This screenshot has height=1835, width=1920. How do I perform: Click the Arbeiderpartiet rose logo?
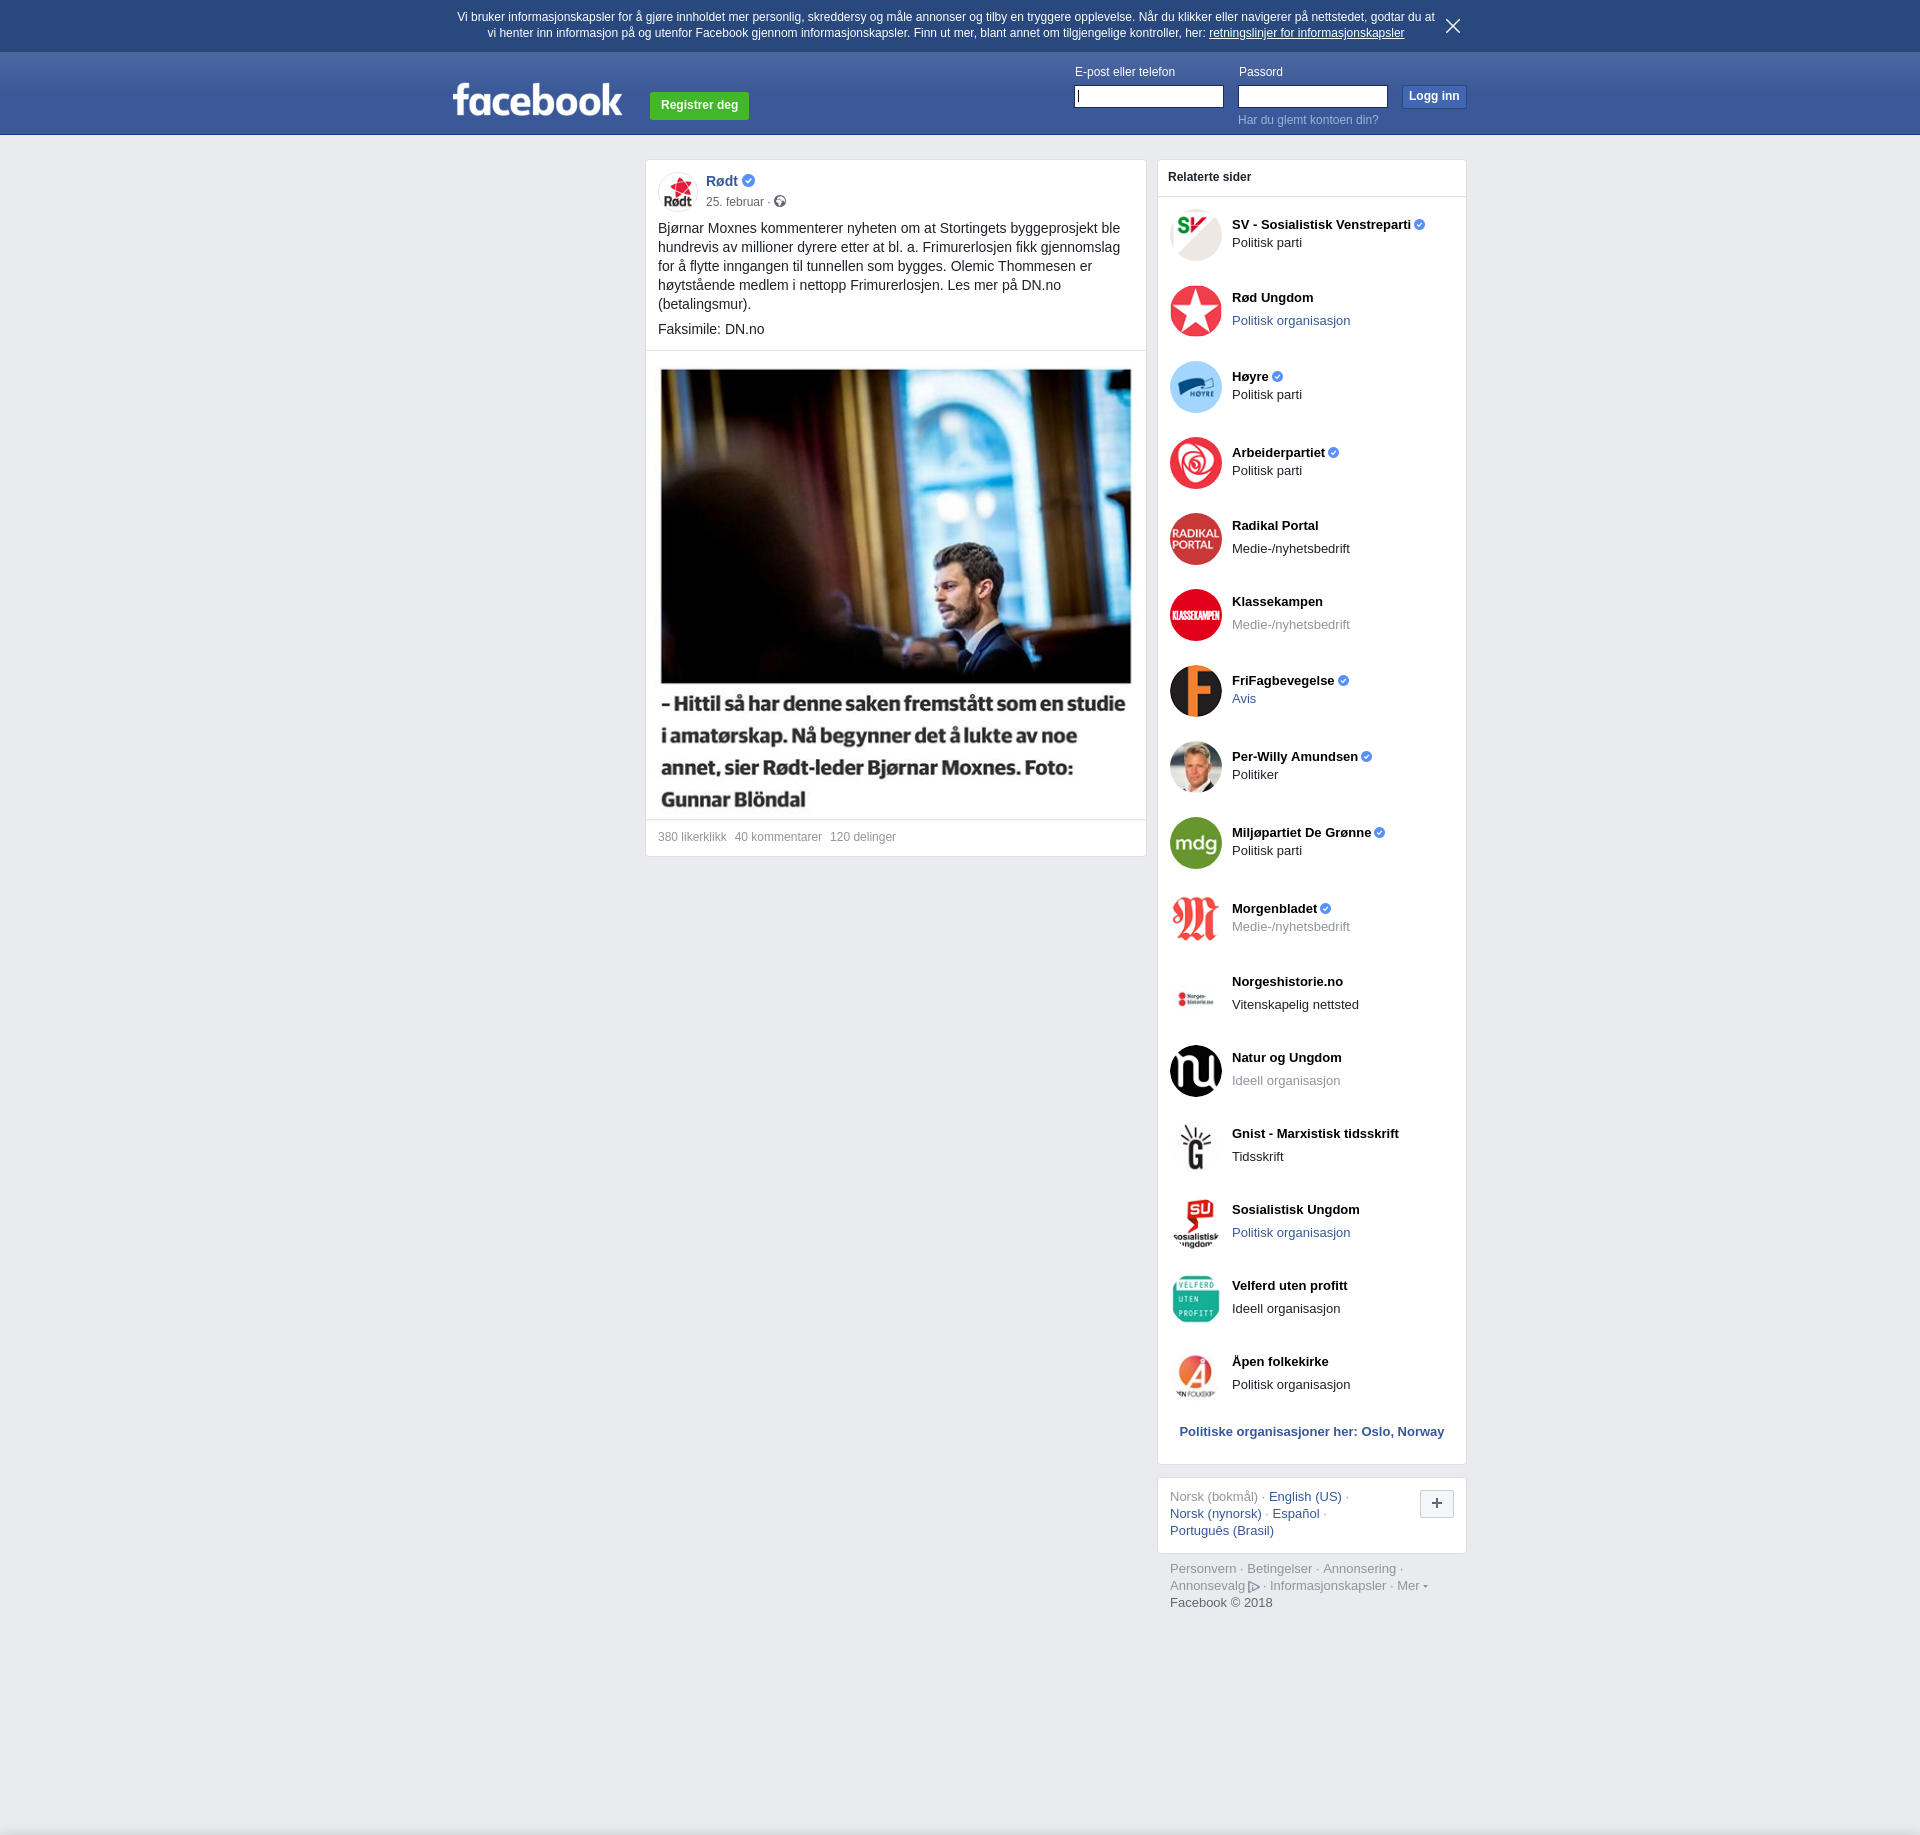click(1196, 463)
